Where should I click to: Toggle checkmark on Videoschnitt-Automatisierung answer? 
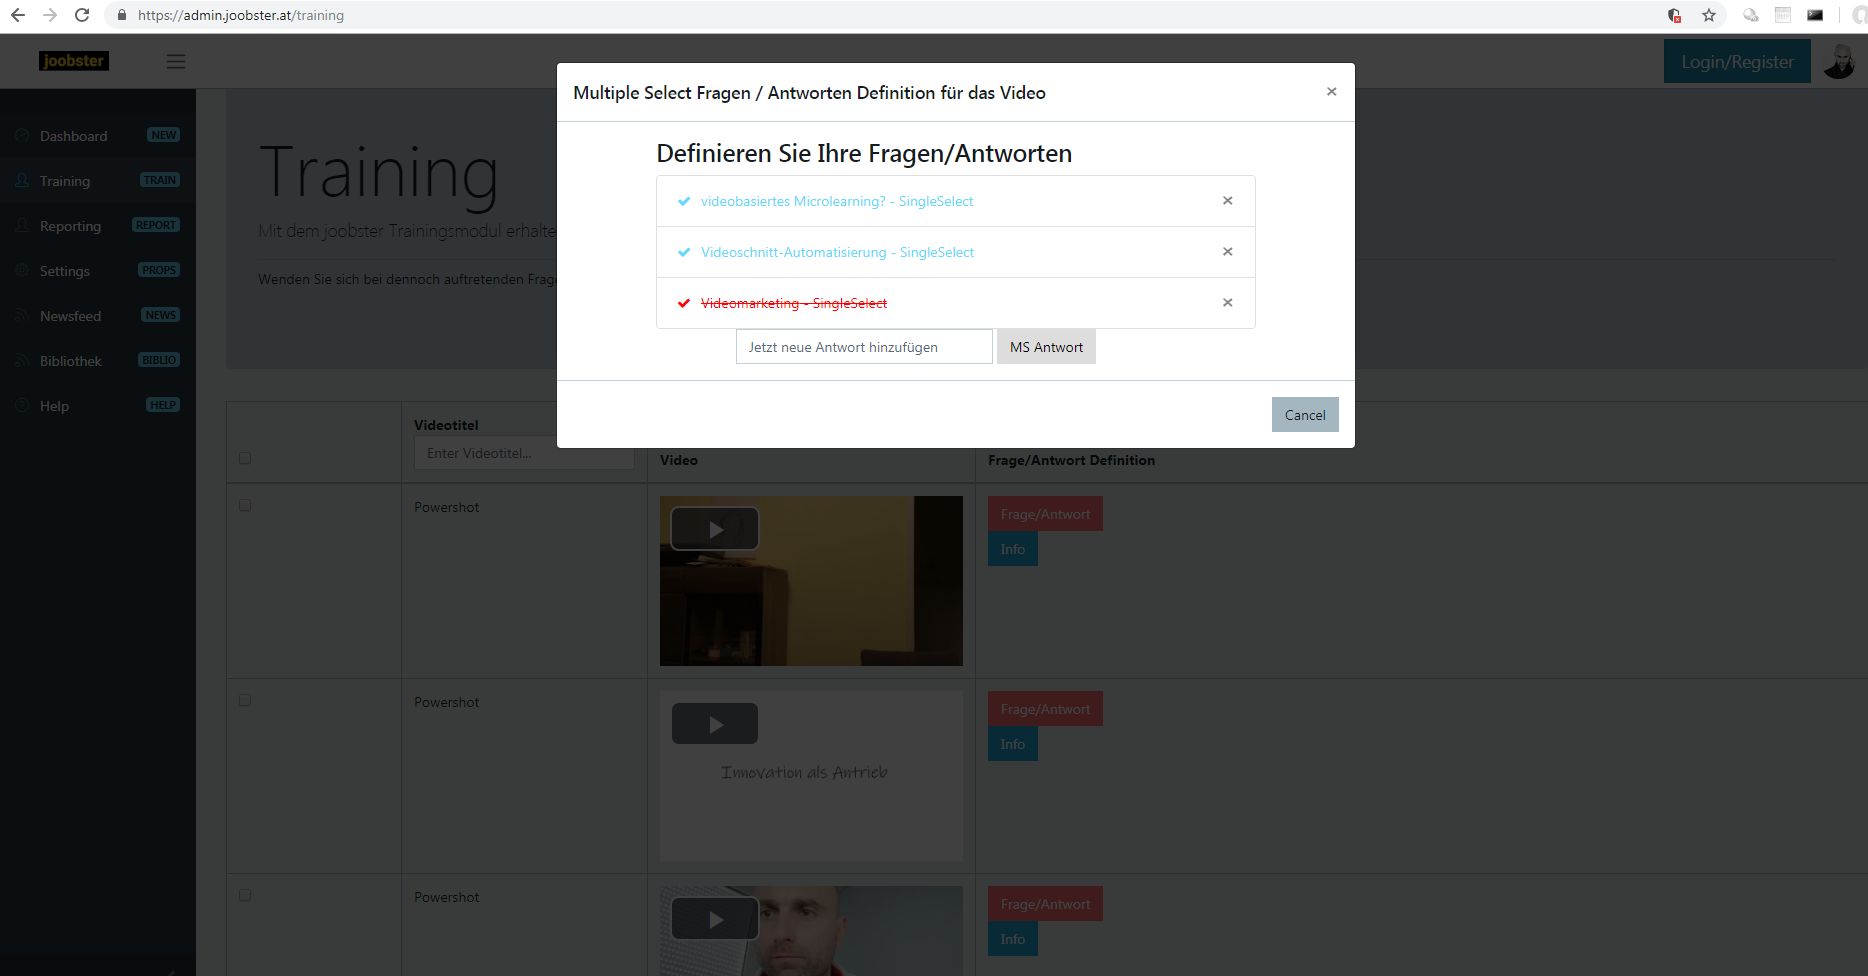pos(684,252)
